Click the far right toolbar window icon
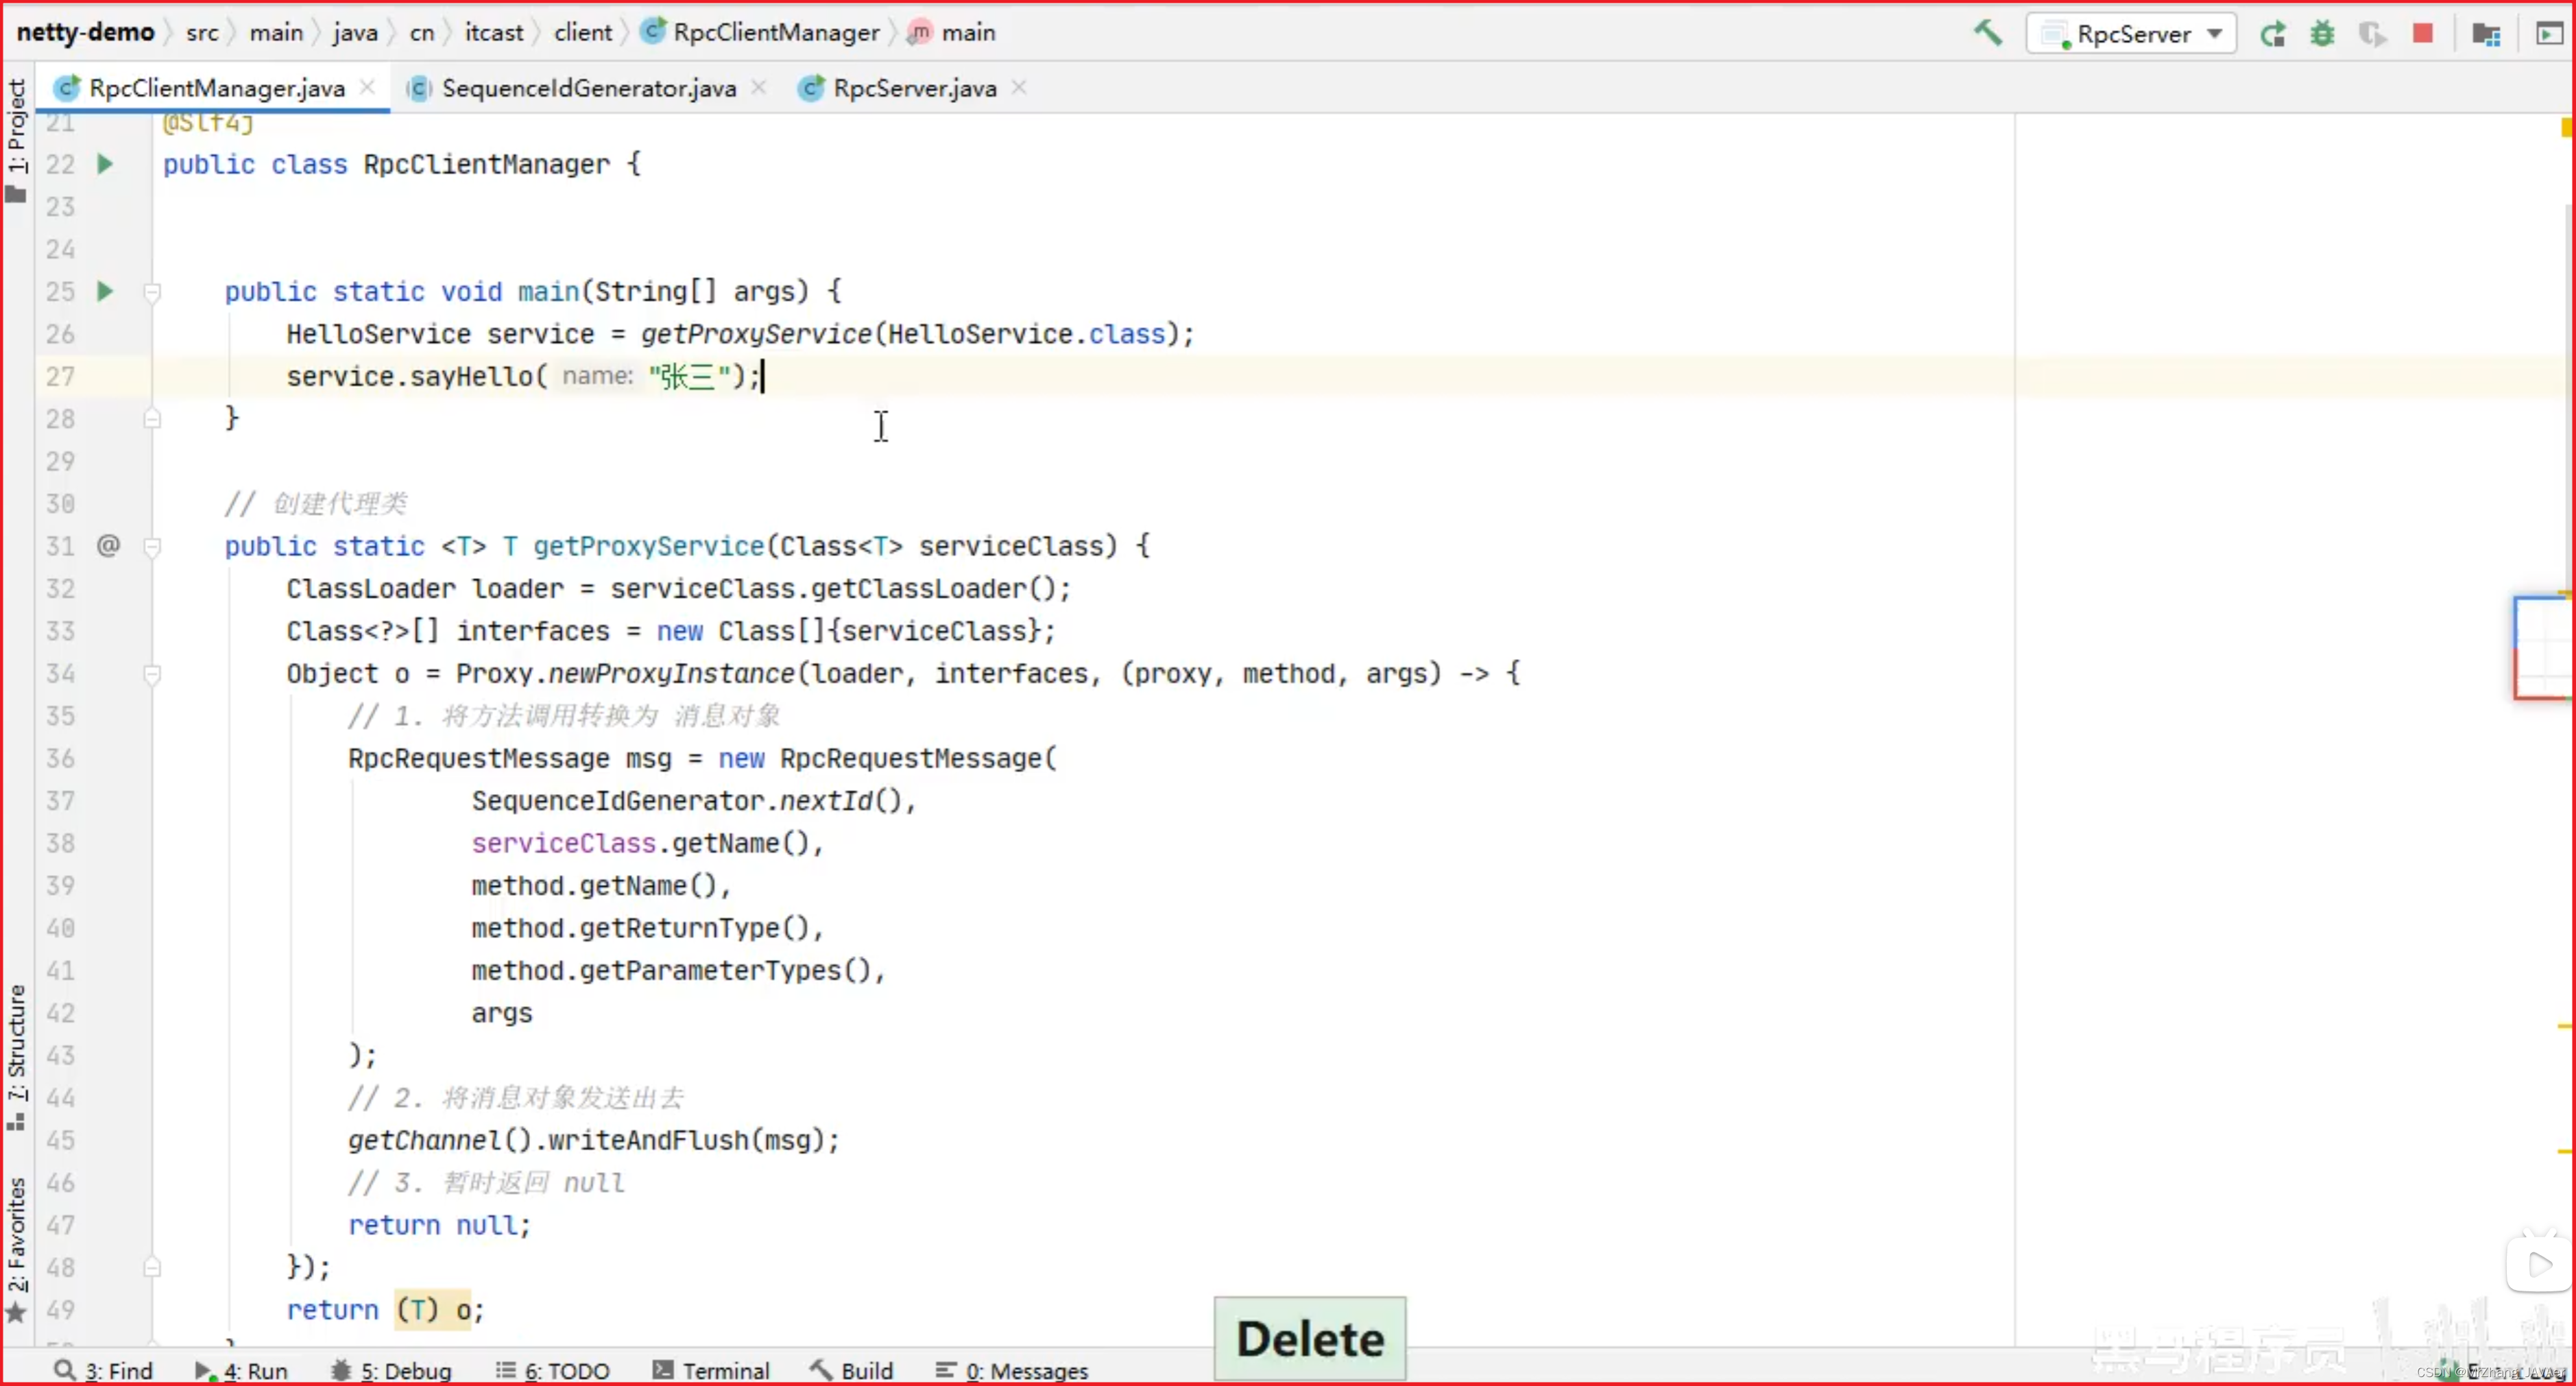2576x1386 pixels. click(x=2549, y=34)
